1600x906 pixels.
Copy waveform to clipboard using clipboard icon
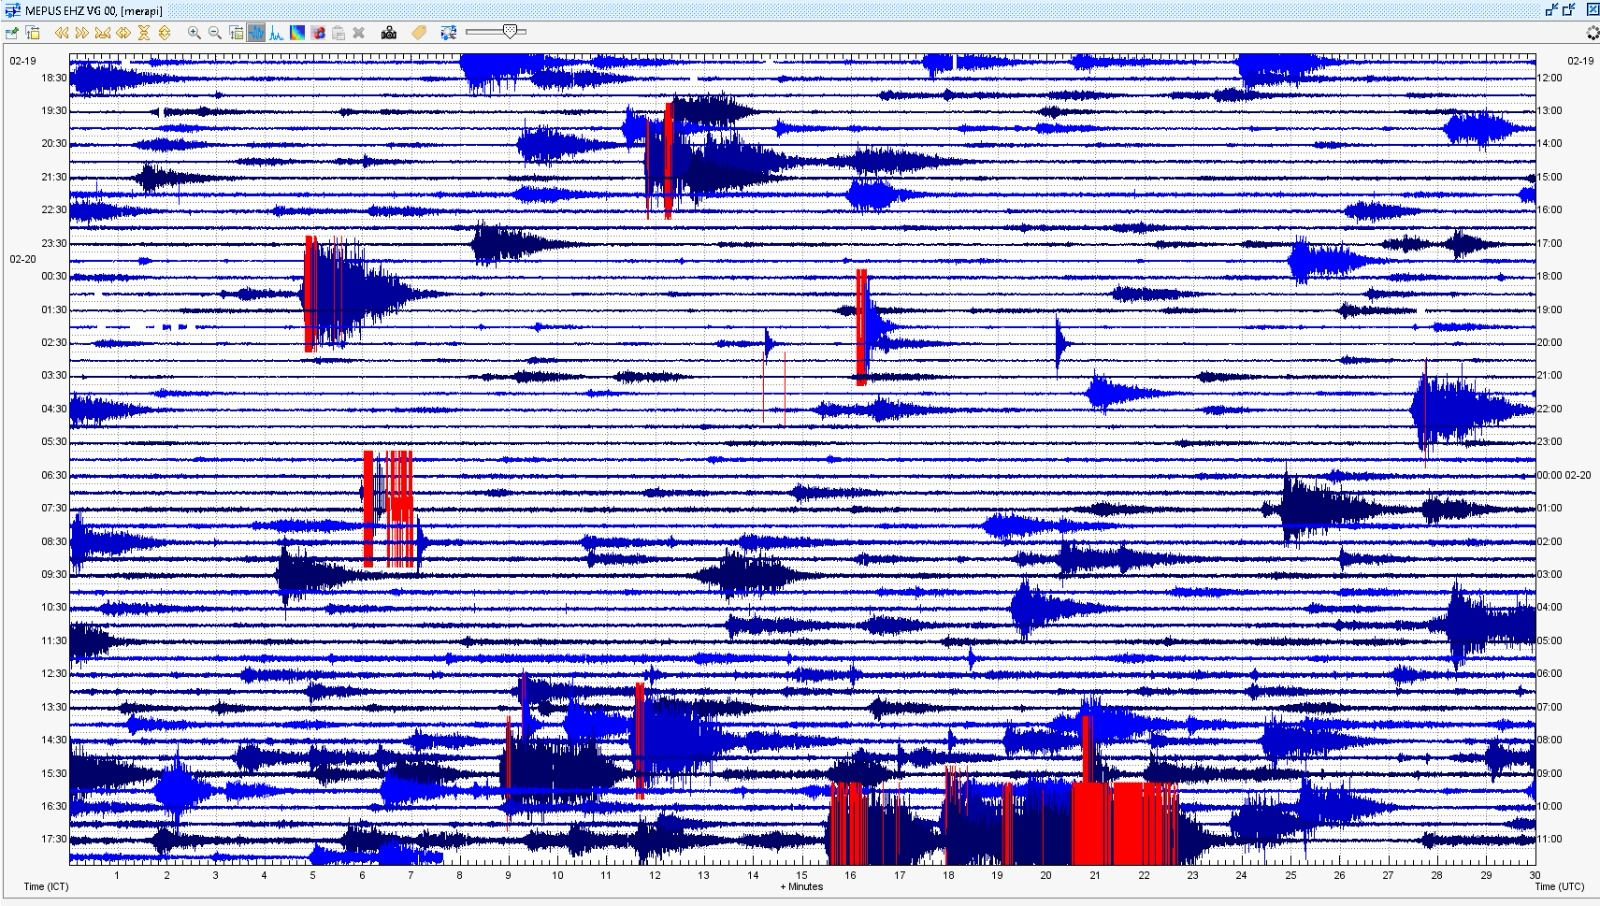point(339,31)
